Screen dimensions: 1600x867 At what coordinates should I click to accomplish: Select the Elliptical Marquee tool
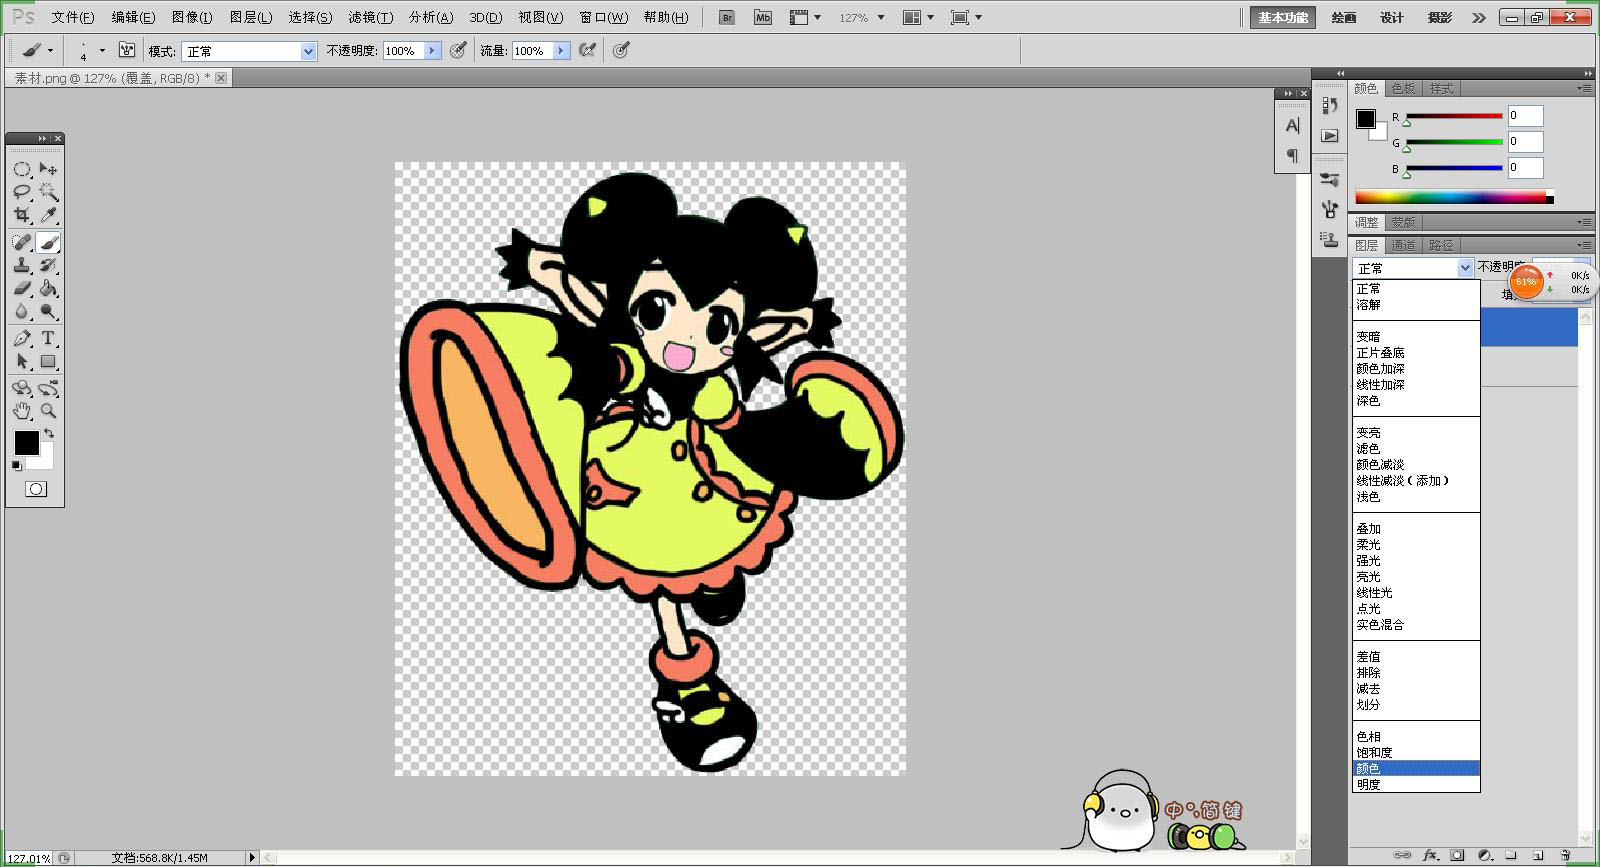[x=22, y=169]
